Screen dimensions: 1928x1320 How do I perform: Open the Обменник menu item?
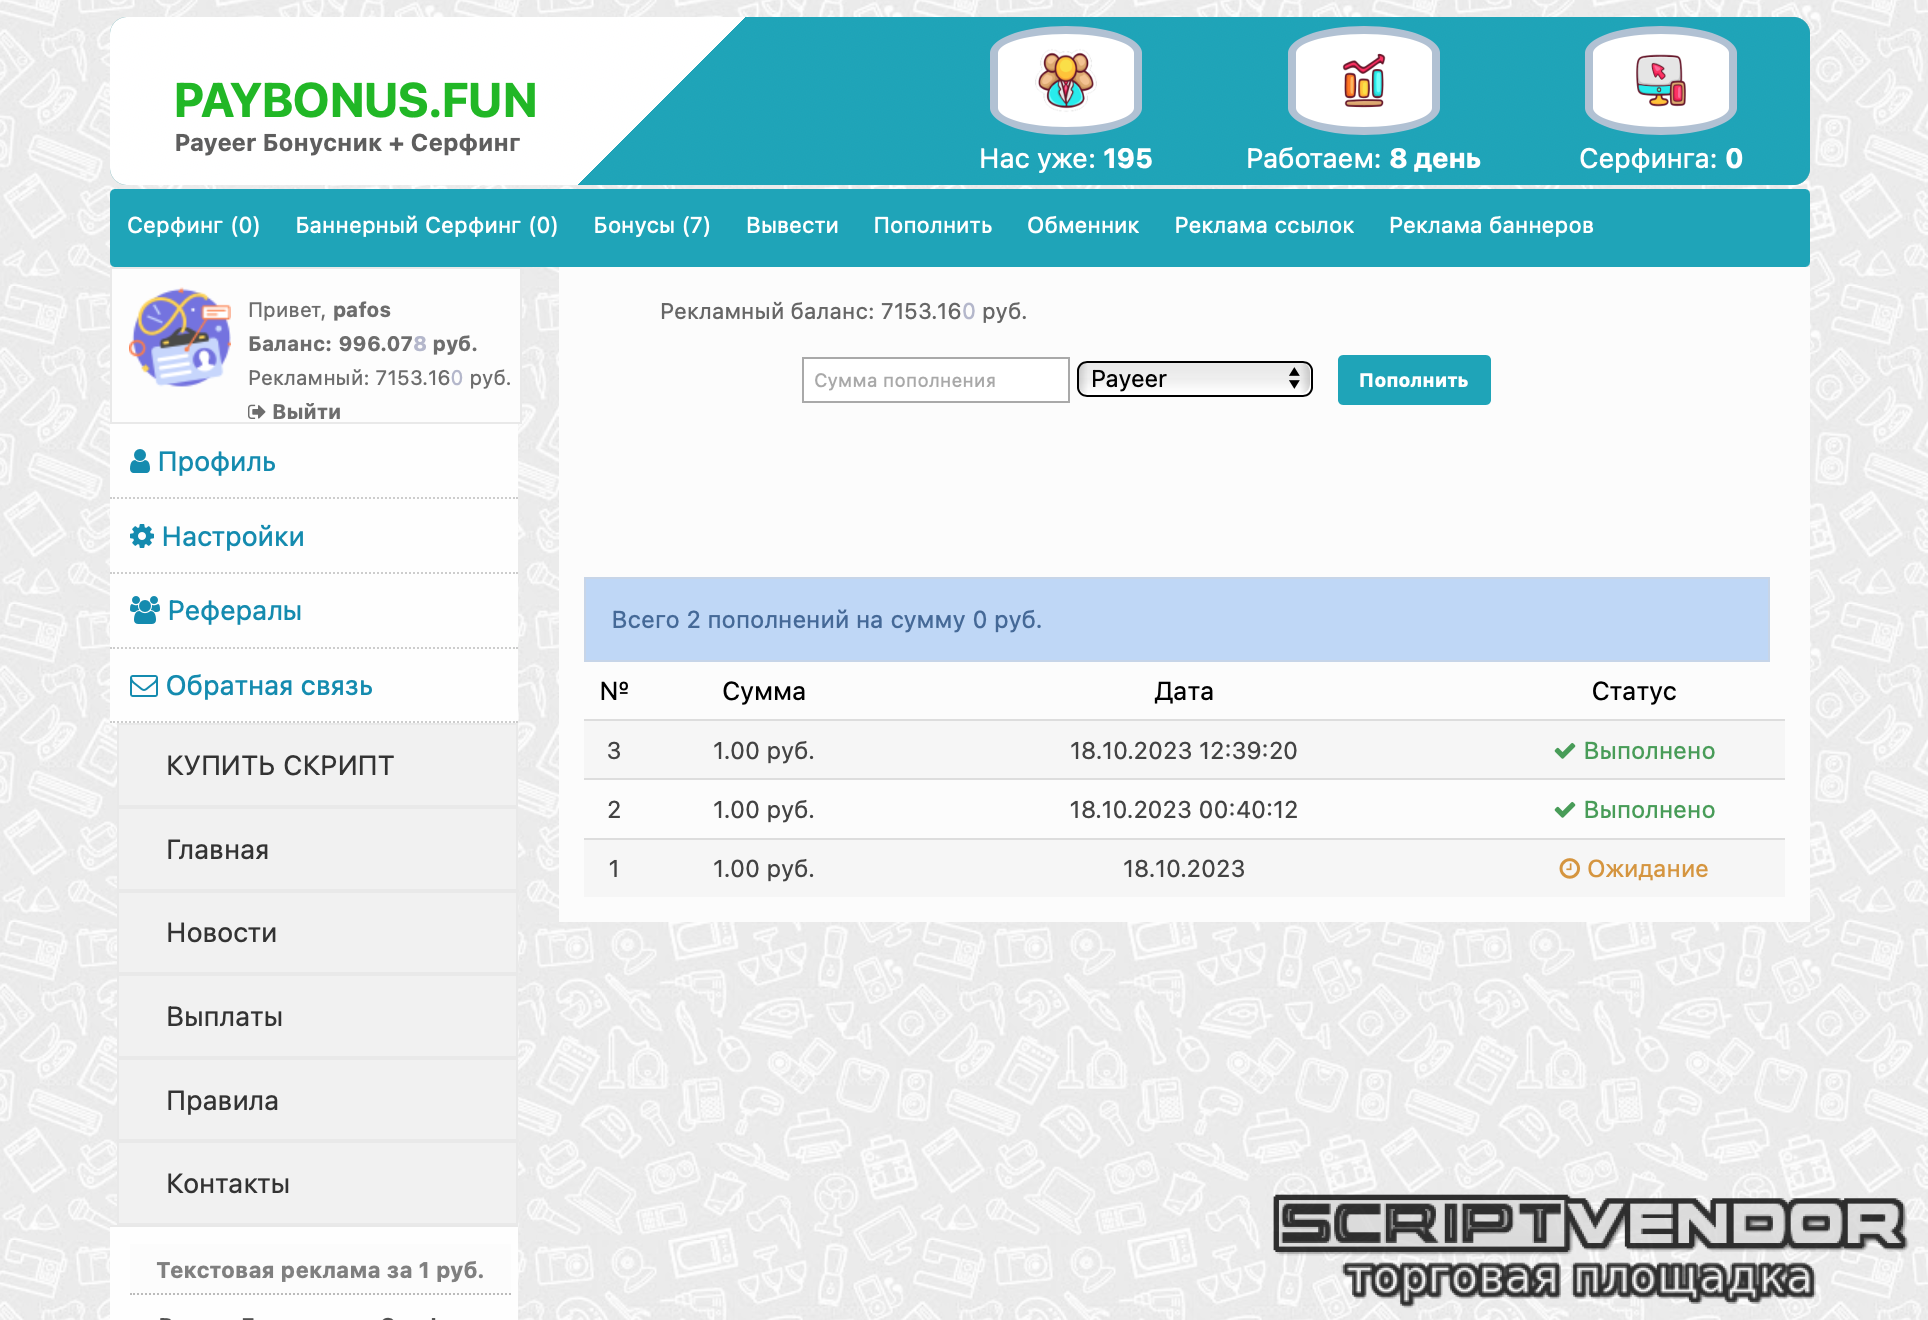[1083, 226]
